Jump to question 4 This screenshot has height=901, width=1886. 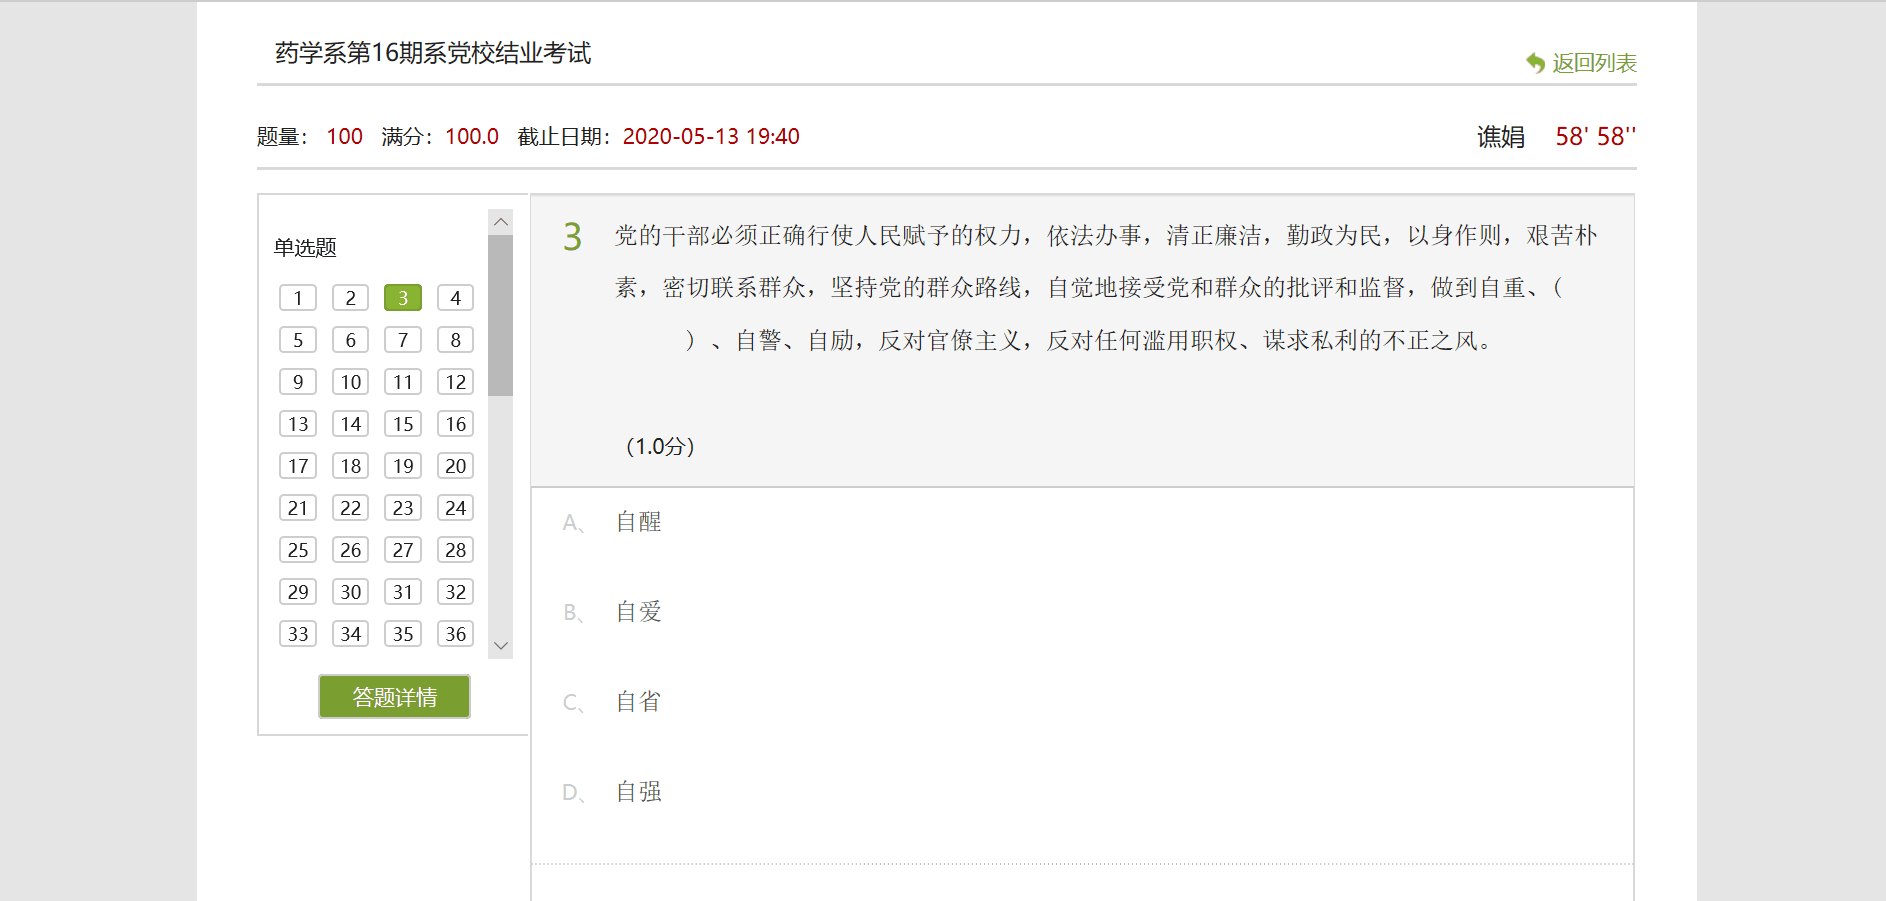coord(455,298)
